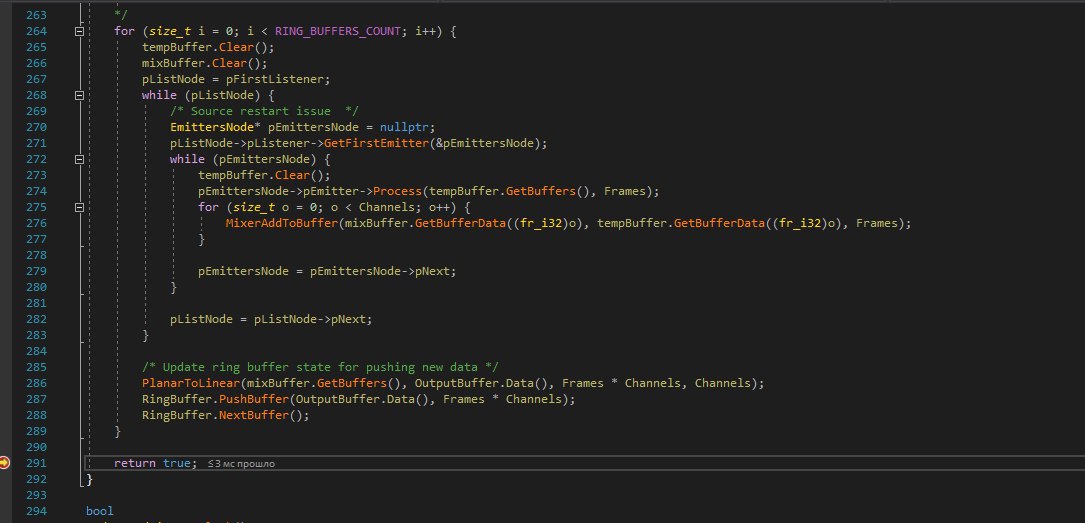Click the 'Update ring buffer state' comment

click(320, 367)
